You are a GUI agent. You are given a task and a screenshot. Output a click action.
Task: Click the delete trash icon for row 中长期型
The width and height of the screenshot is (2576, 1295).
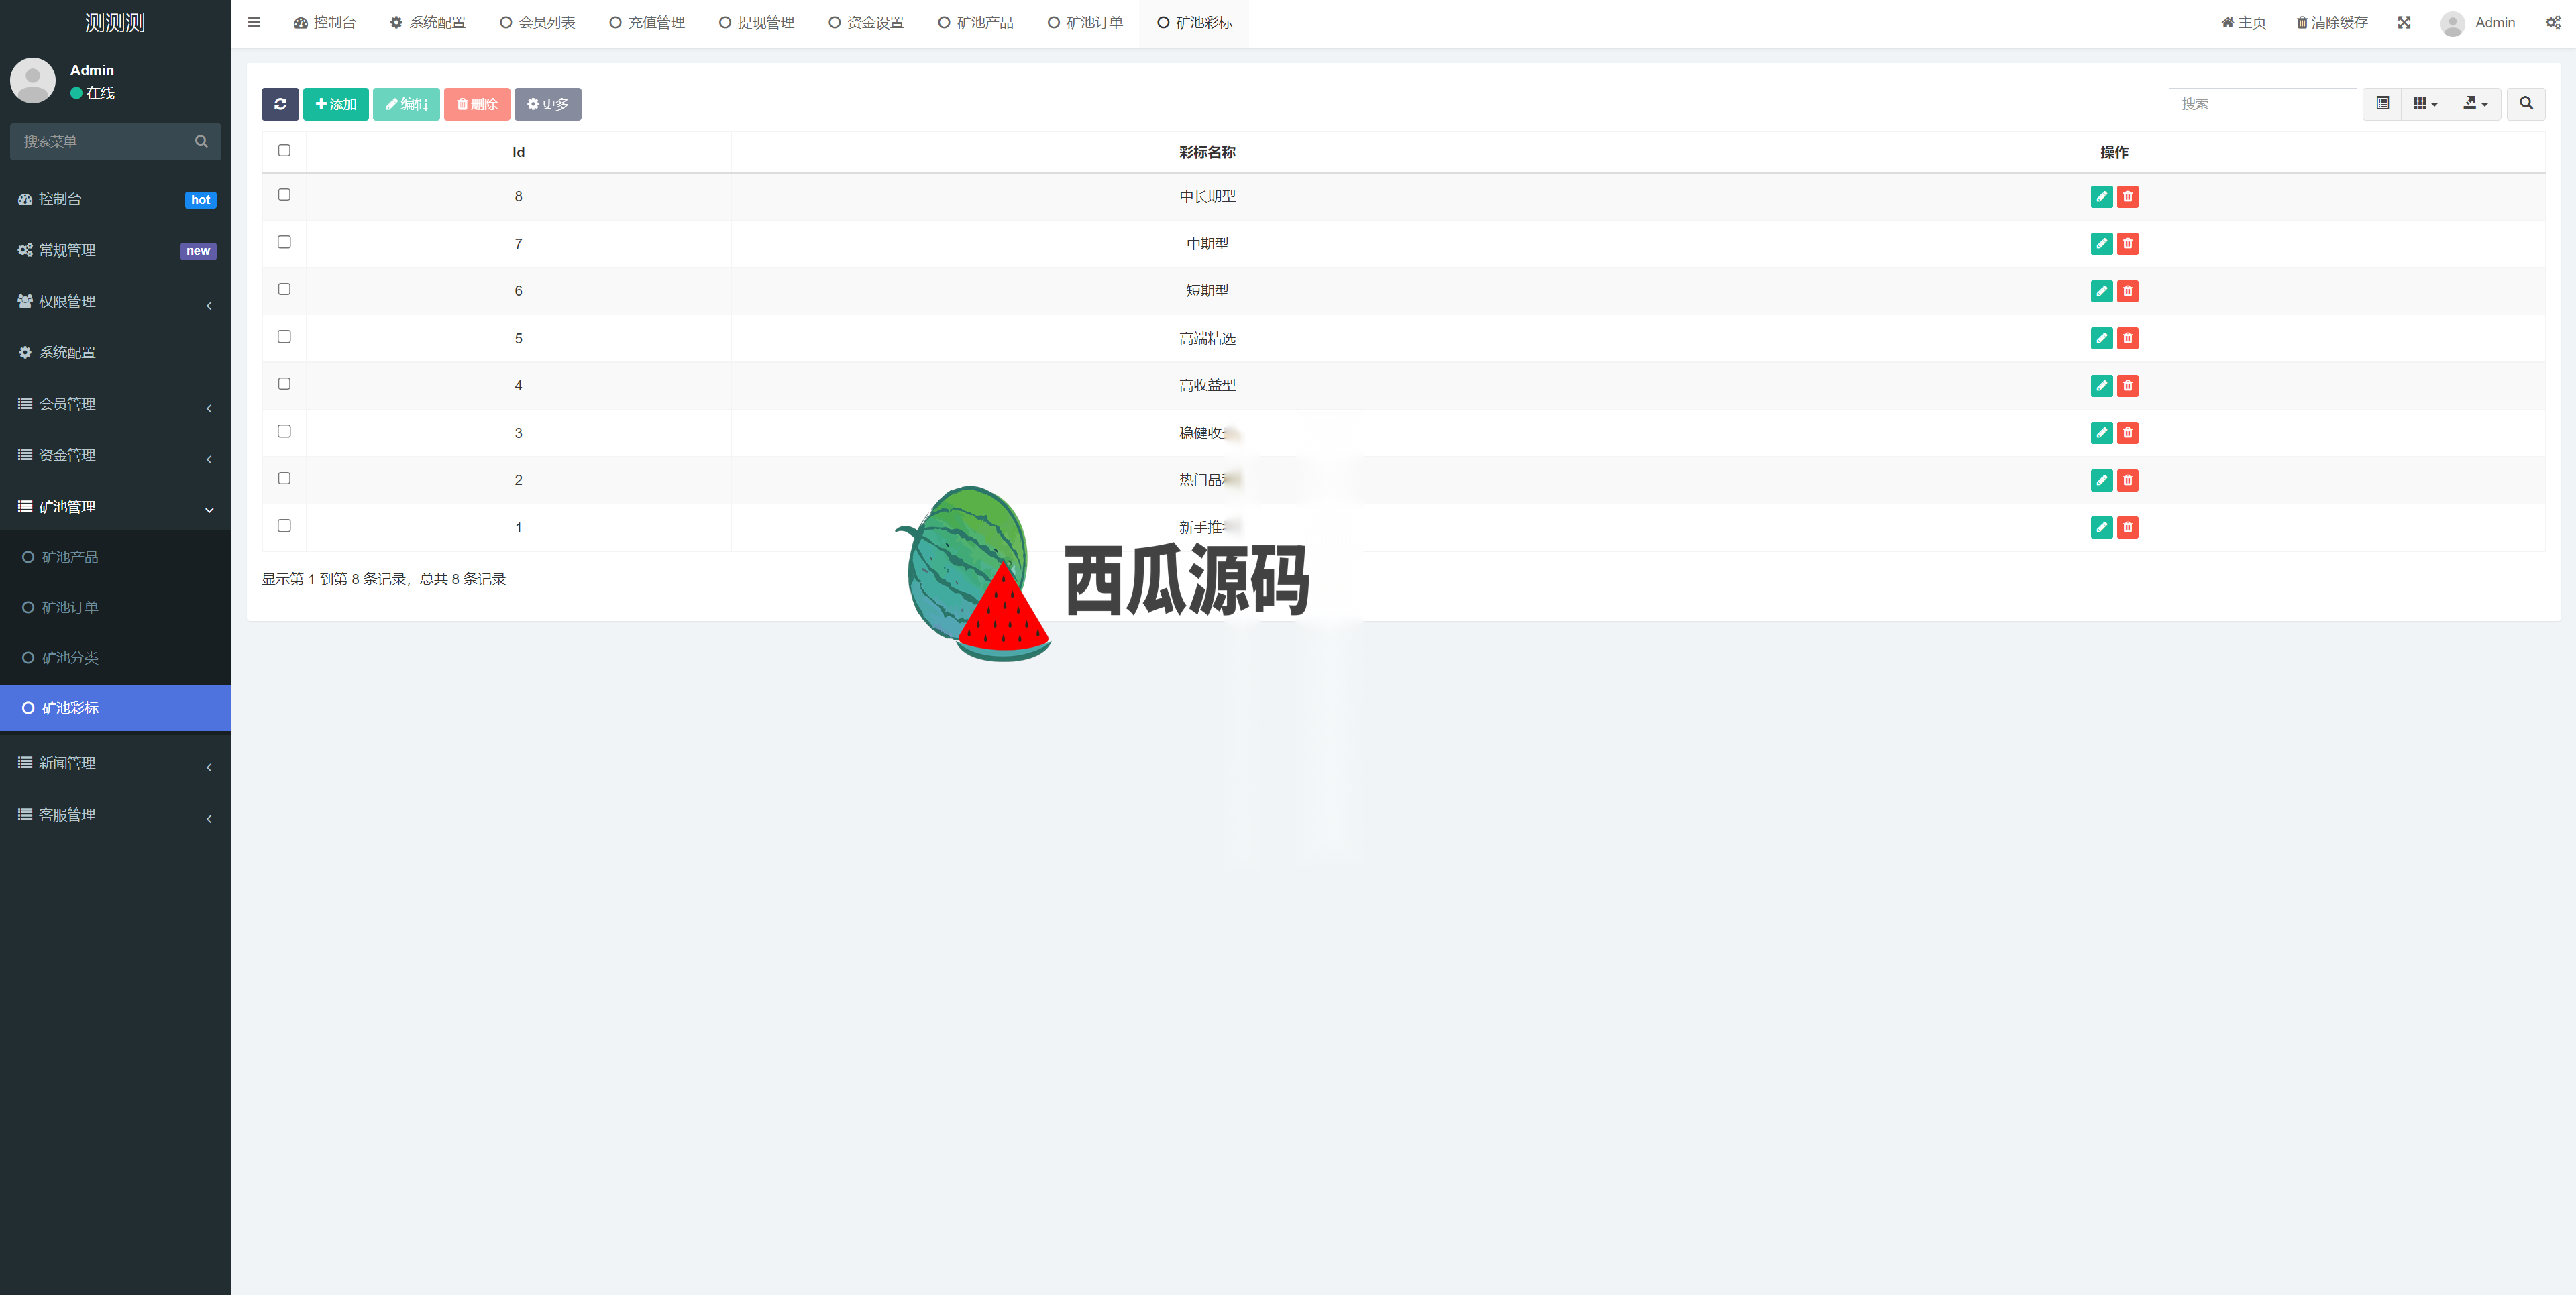point(2128,197)
